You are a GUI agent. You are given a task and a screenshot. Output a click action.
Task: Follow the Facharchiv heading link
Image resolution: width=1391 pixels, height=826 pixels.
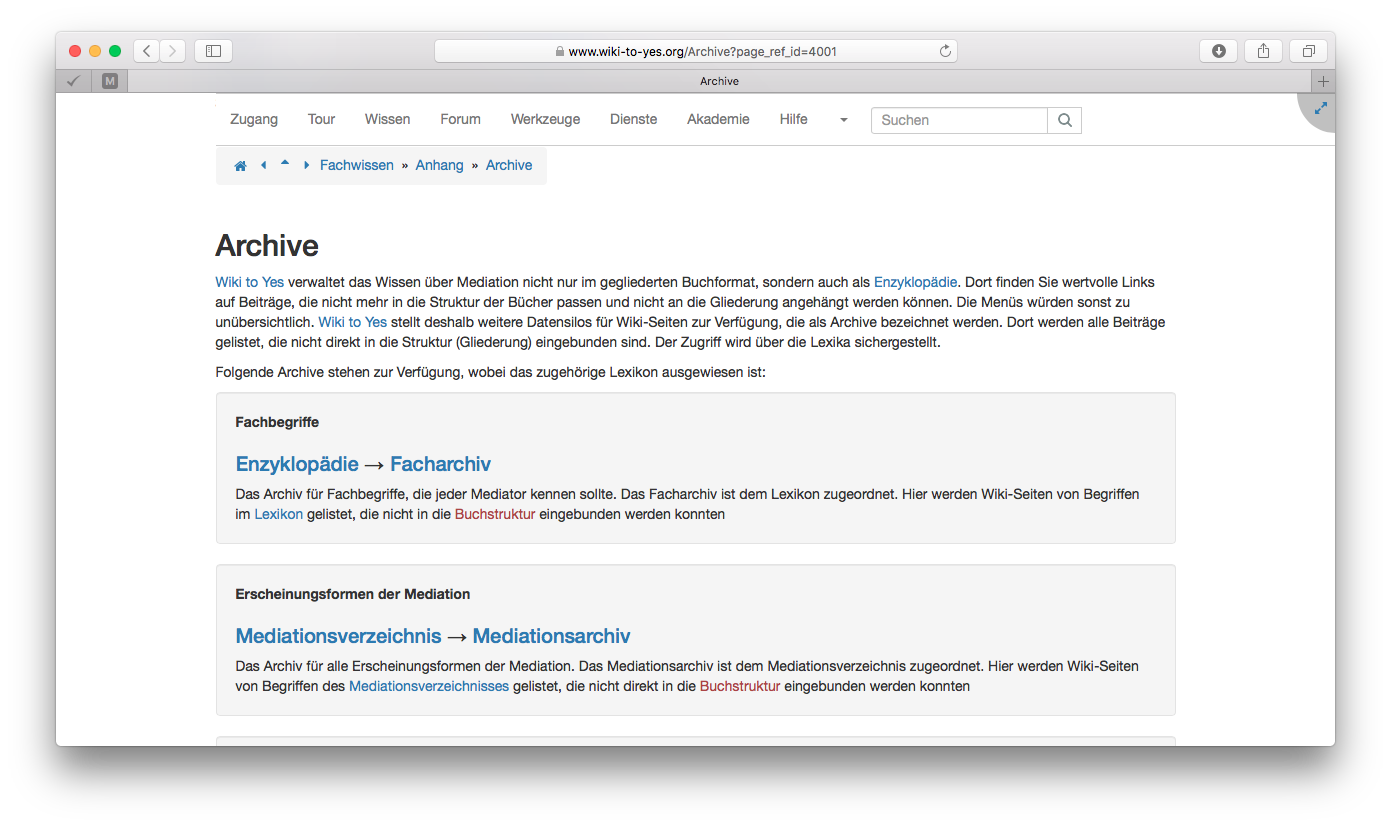click(x=440, y=464)
